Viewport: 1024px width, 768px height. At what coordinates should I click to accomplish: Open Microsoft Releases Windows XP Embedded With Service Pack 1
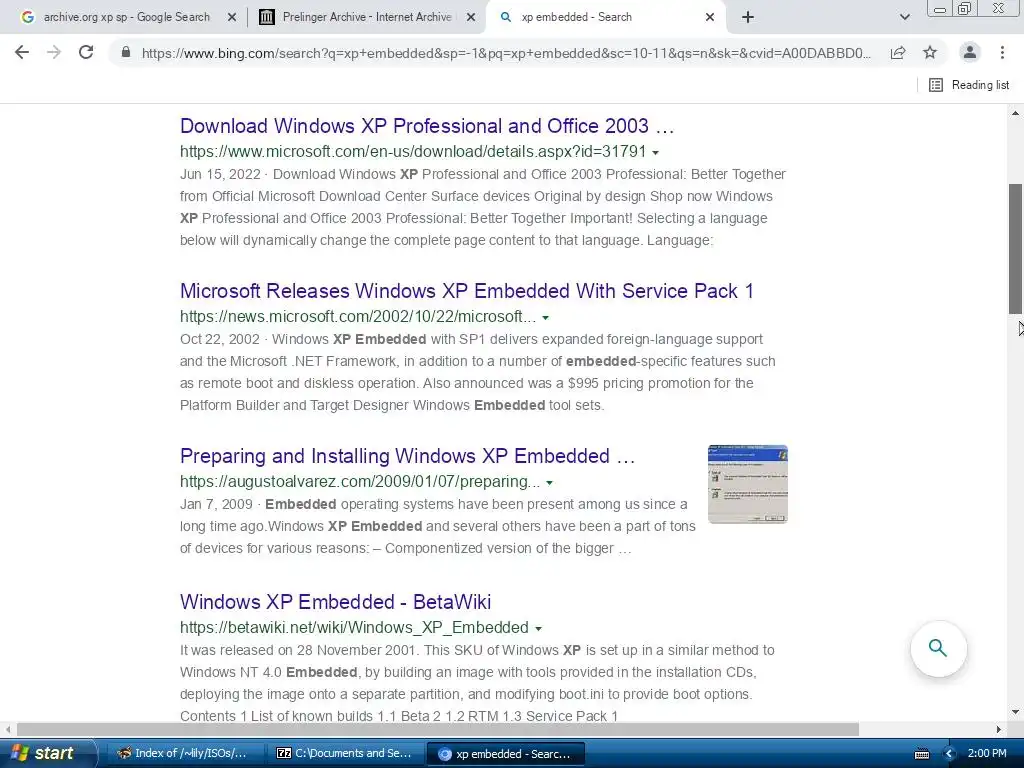[x=466, y=291]
